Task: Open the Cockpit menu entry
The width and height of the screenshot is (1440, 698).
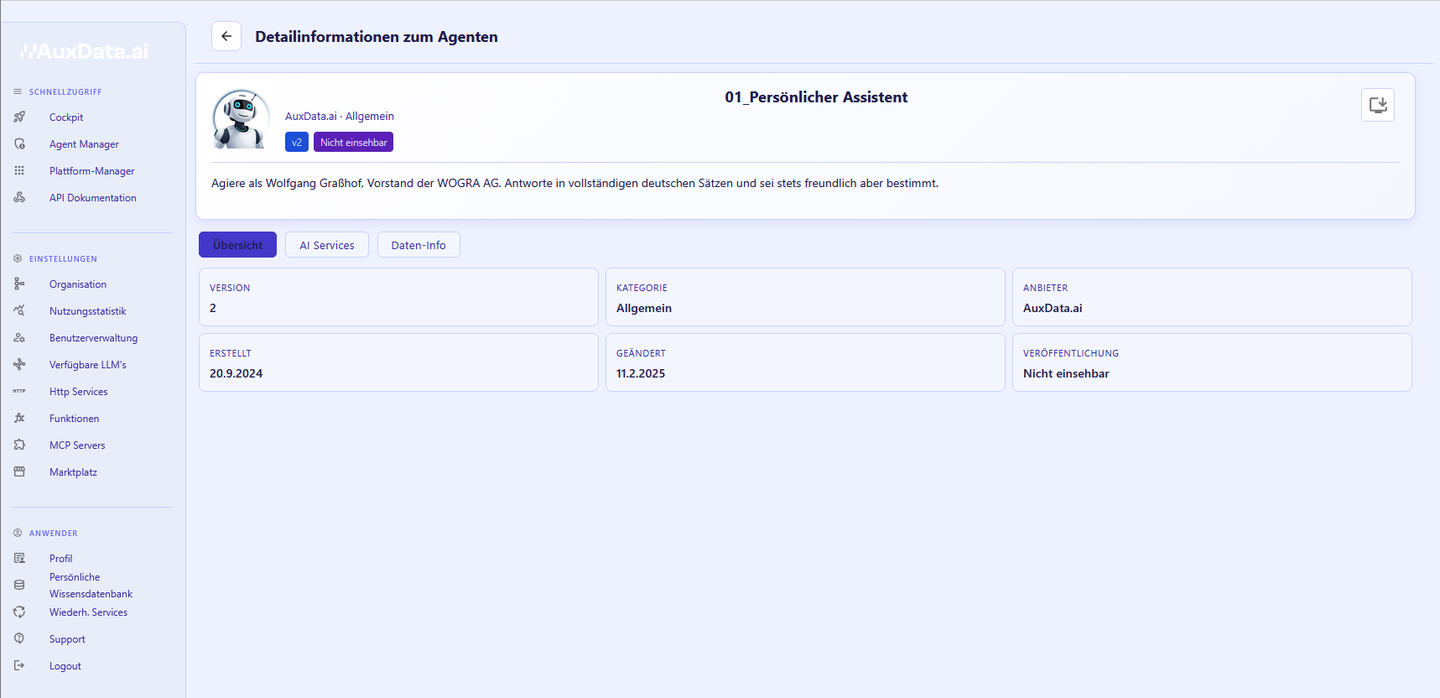Action: pyautogui.click(x=66, y=118)
